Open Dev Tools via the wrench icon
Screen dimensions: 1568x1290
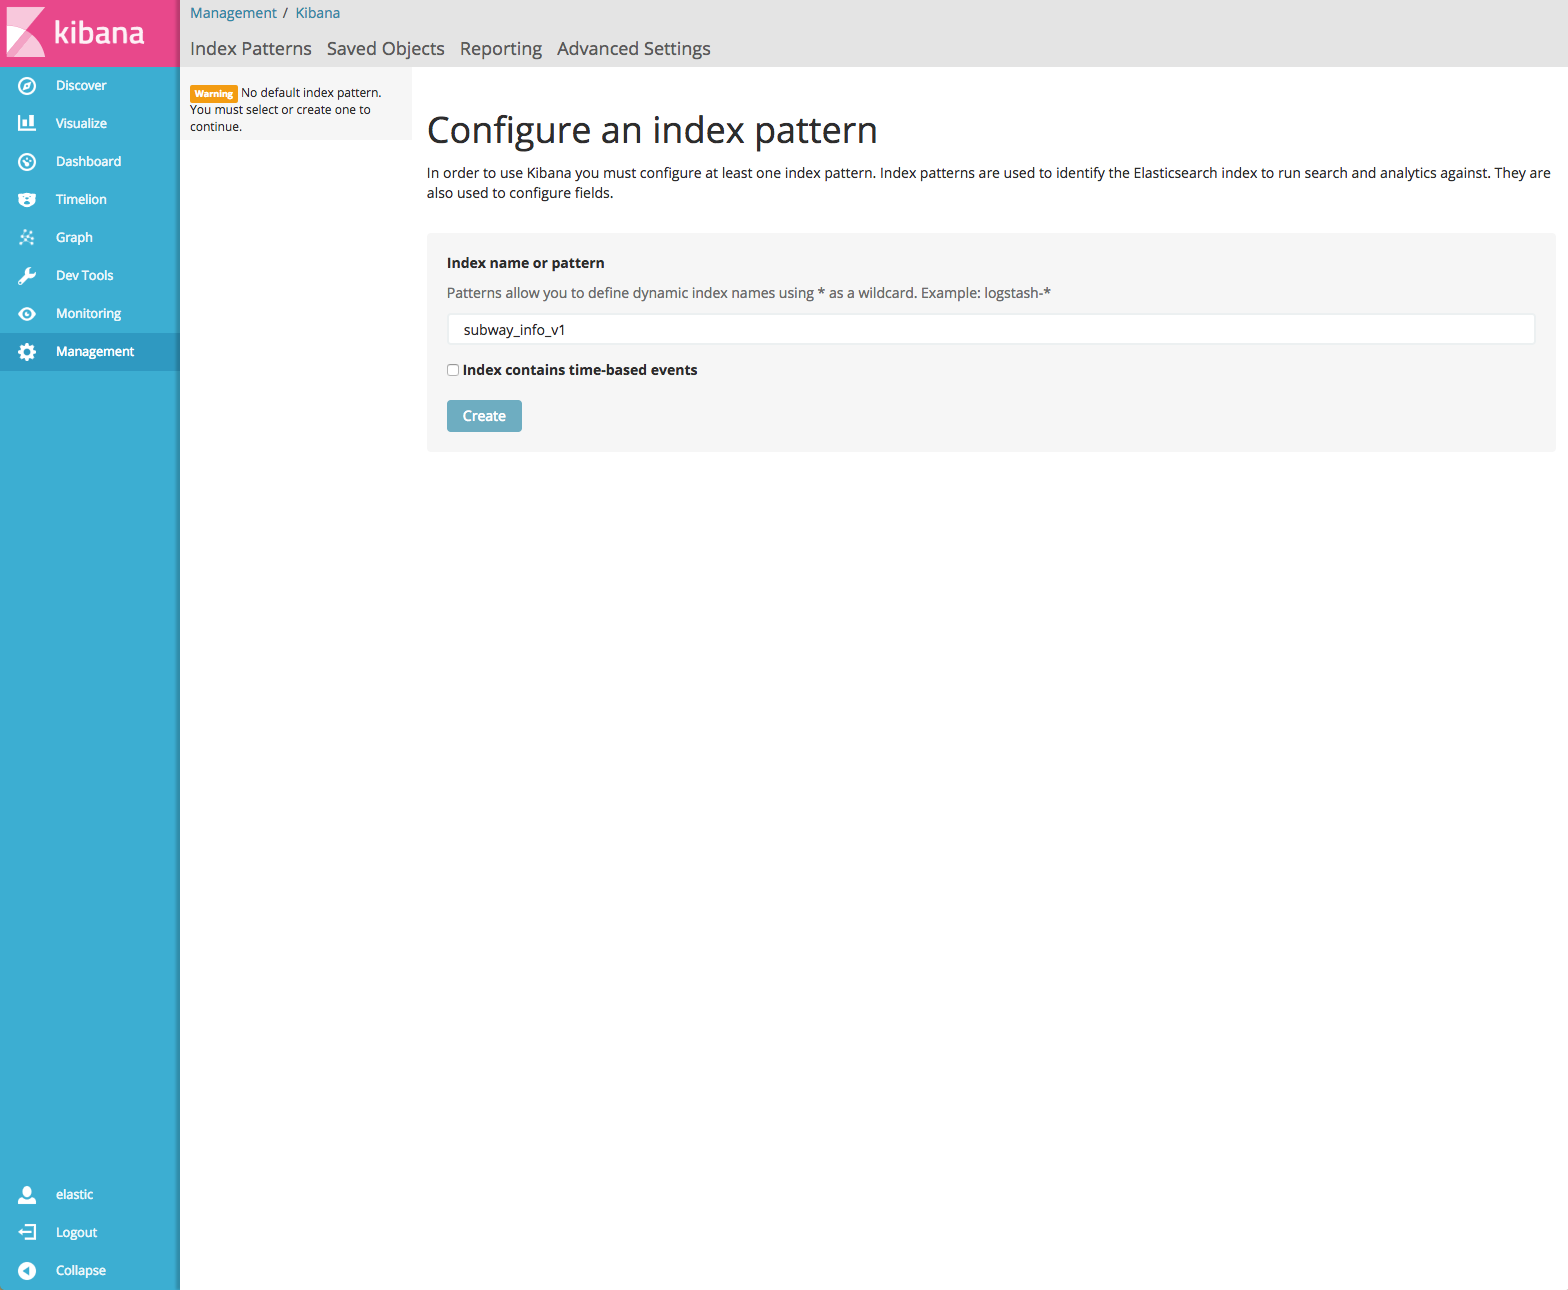point(27,276)
